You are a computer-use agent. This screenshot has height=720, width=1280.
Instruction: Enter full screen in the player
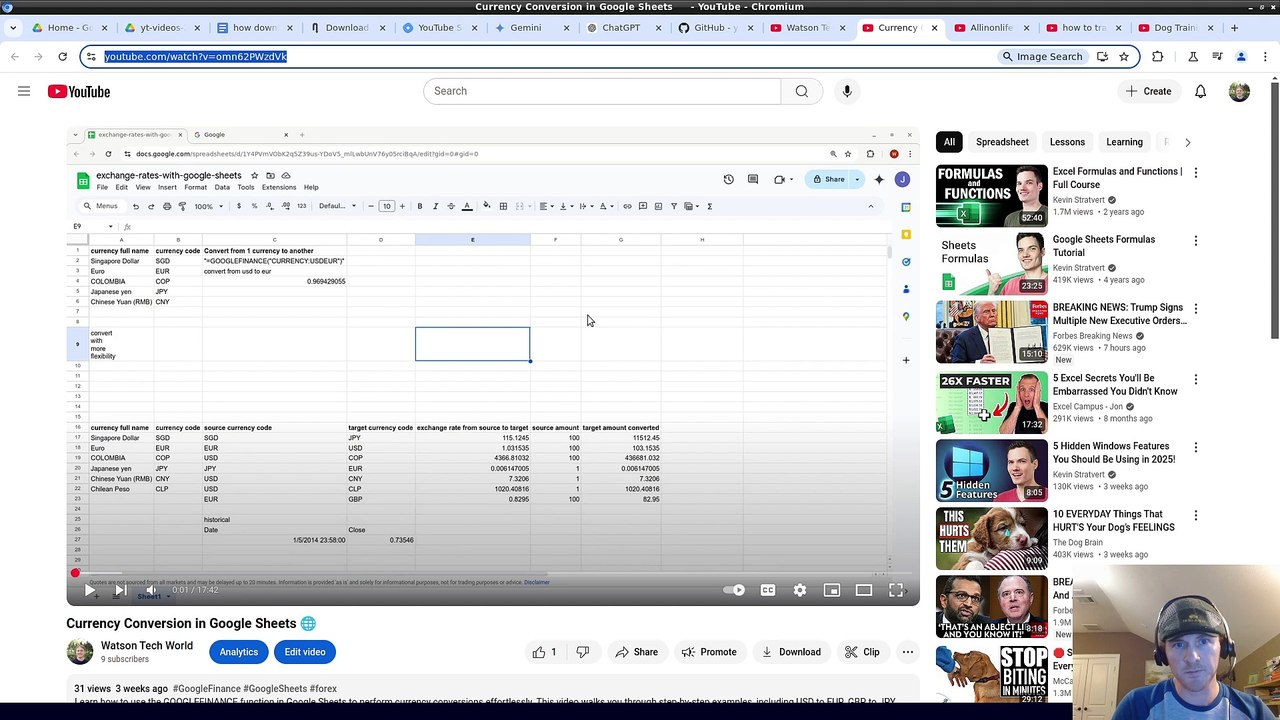(896, 590)
